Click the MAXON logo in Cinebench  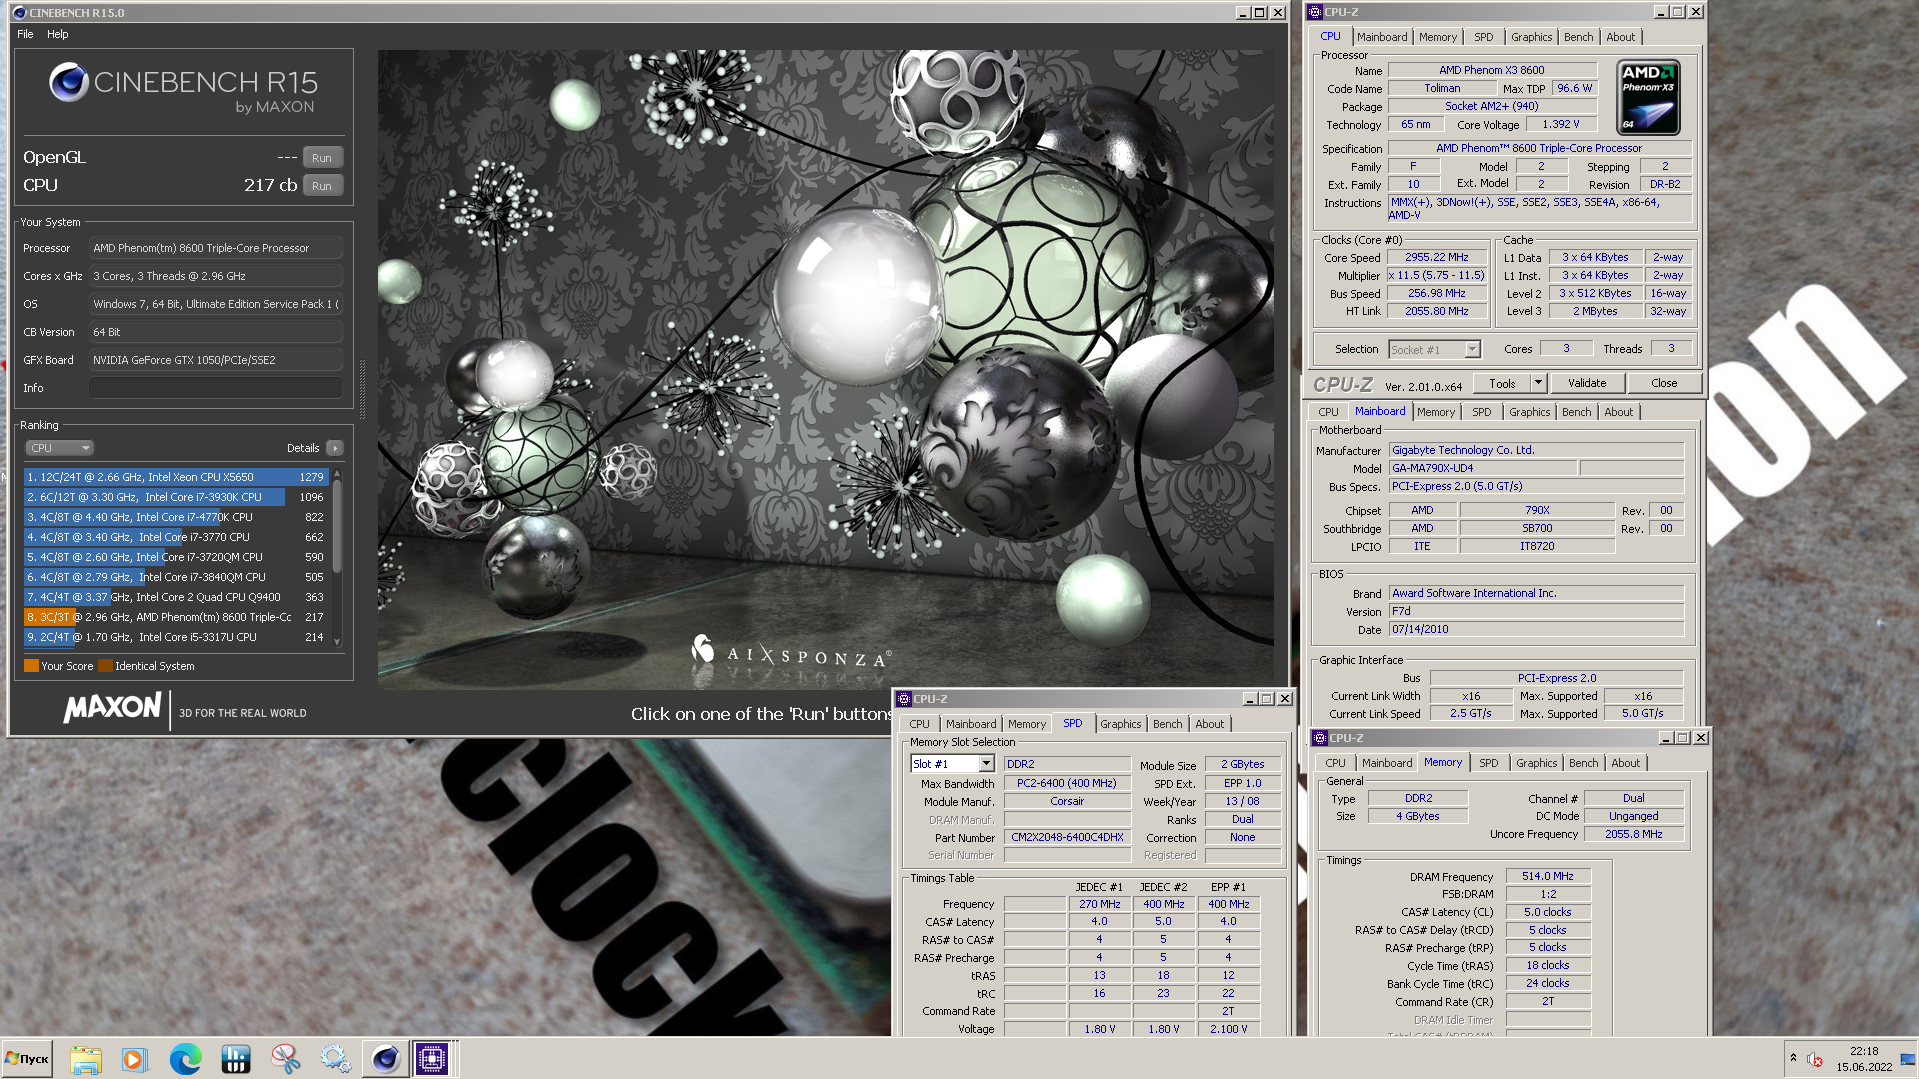point(112,708)
